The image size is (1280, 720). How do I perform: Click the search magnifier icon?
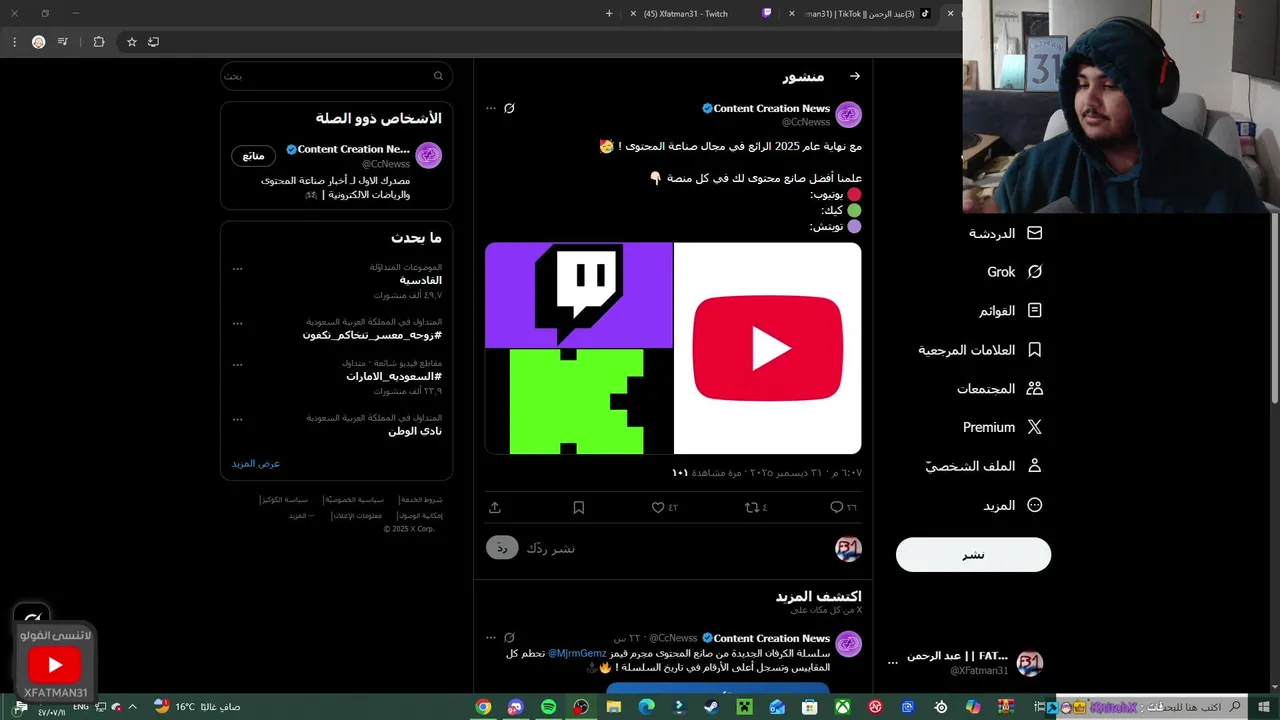438,76
